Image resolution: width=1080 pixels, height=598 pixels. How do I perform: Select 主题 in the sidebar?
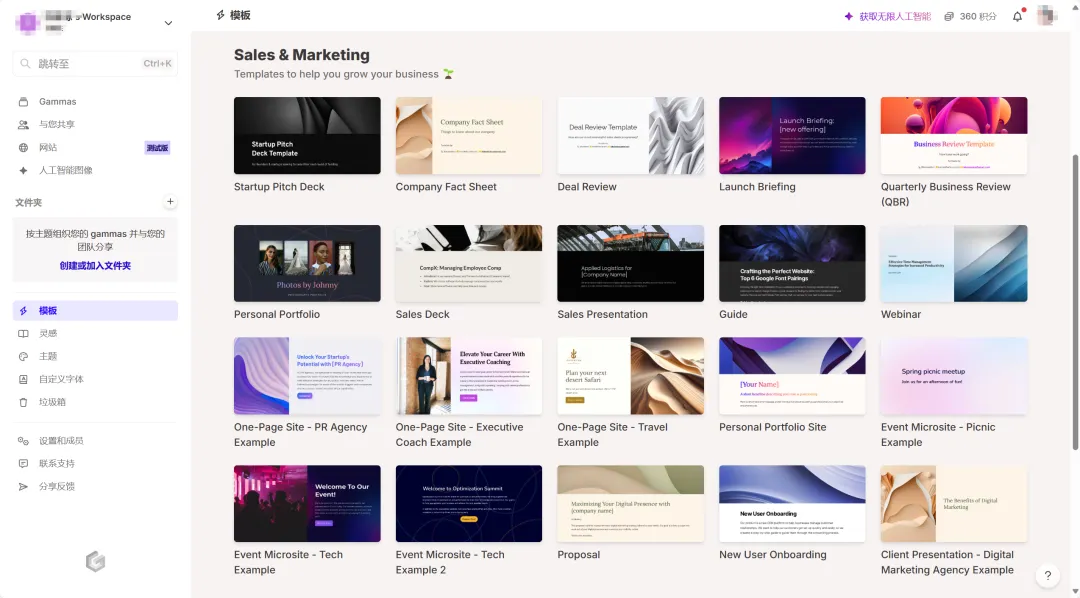tap(48, 357)
